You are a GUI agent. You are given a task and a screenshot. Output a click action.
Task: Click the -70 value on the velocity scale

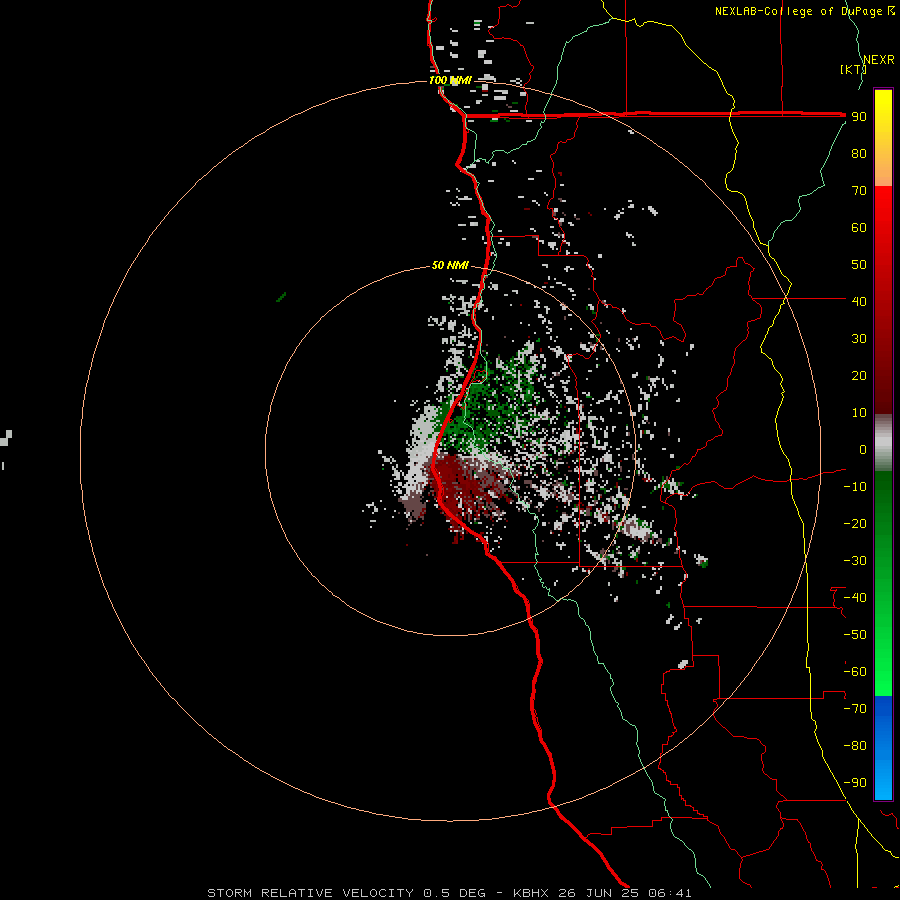pyautogui.click(x=855, y=709)
